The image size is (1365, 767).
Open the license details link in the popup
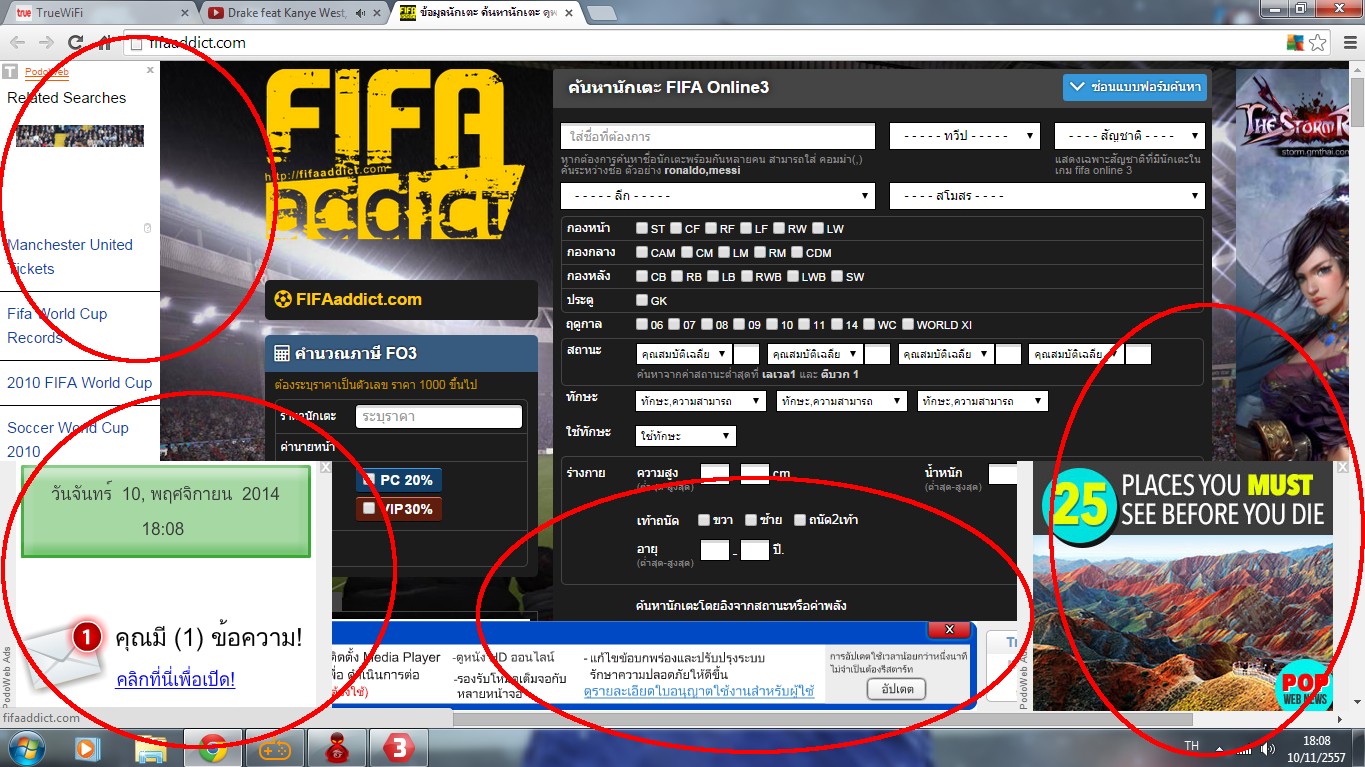coord(699,691)
